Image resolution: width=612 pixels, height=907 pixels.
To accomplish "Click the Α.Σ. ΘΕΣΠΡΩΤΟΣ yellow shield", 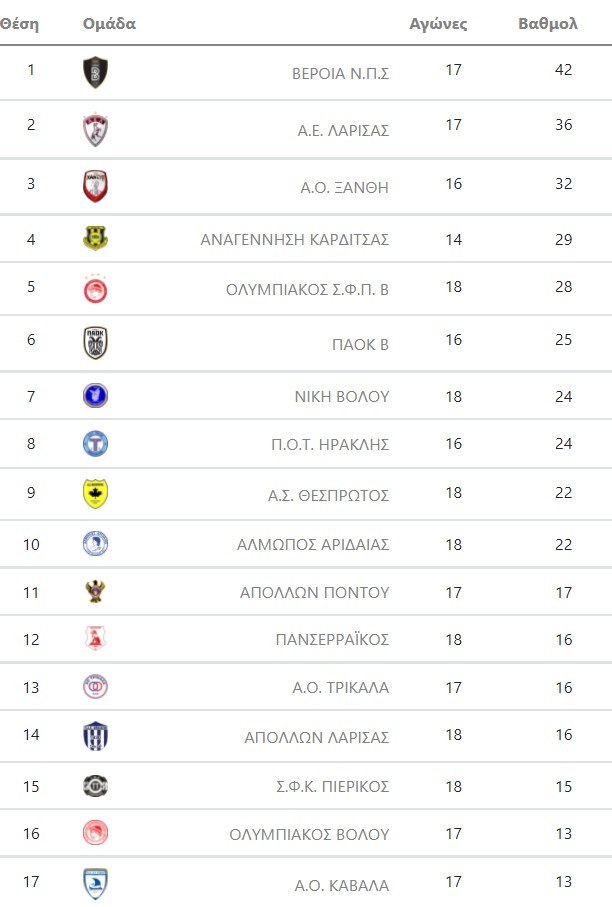I will (x=95, y=494).
